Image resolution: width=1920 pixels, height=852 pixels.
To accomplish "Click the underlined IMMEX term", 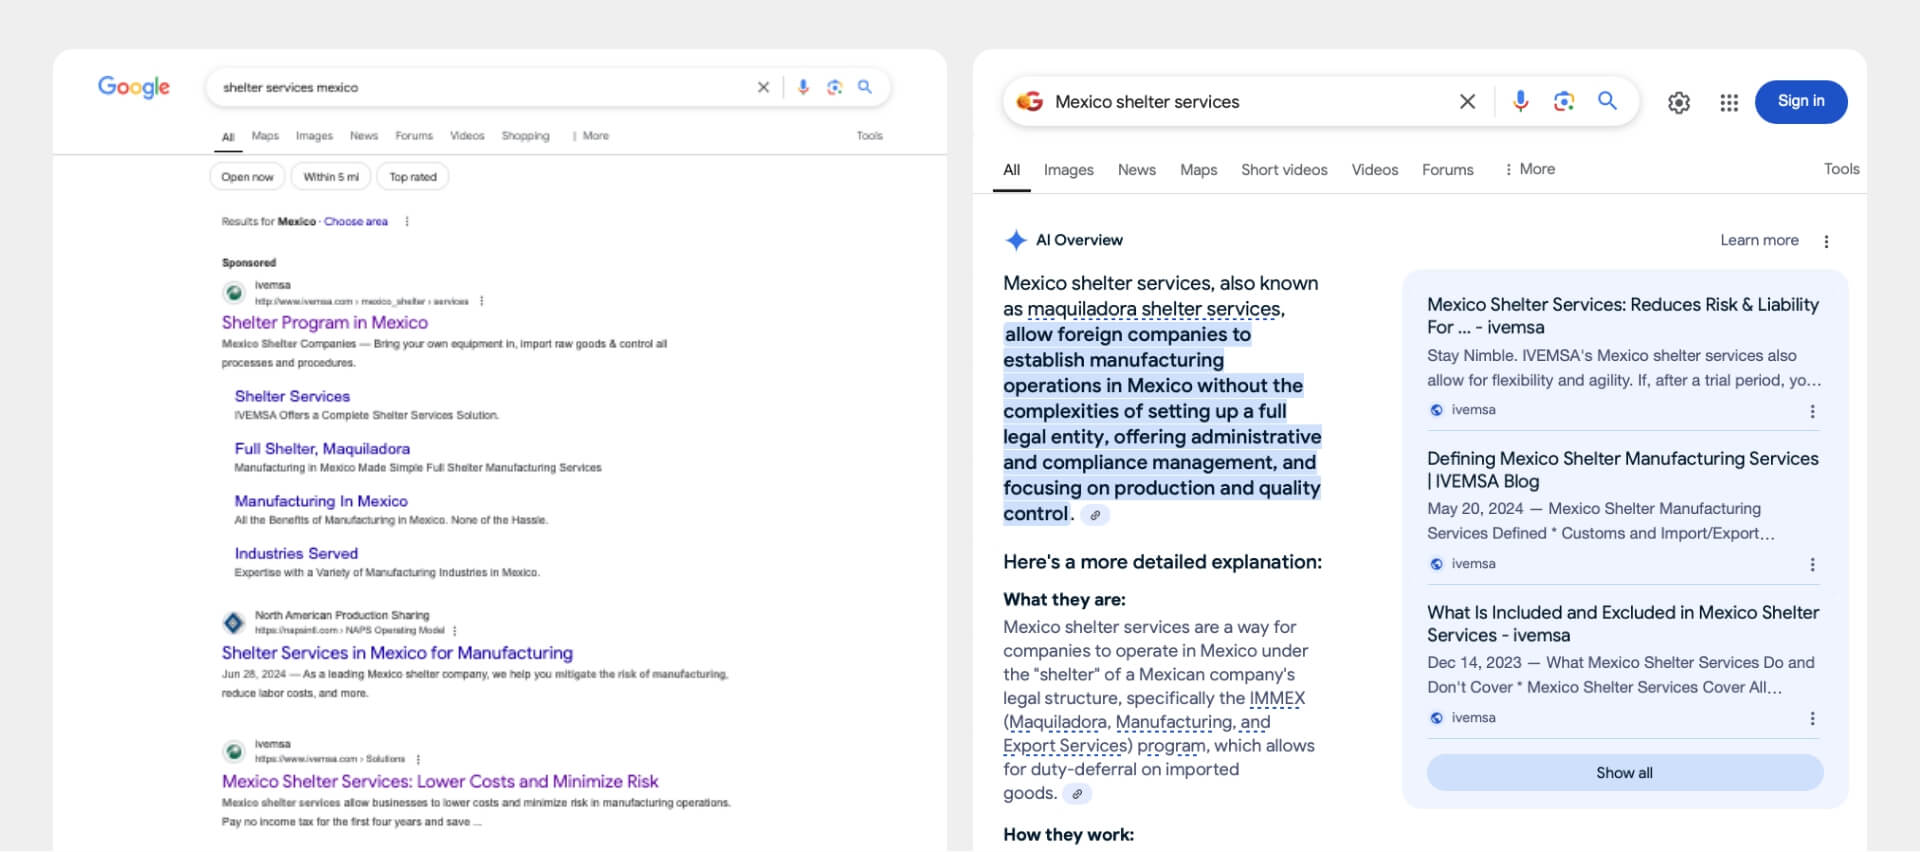I will click(1277, 698).
